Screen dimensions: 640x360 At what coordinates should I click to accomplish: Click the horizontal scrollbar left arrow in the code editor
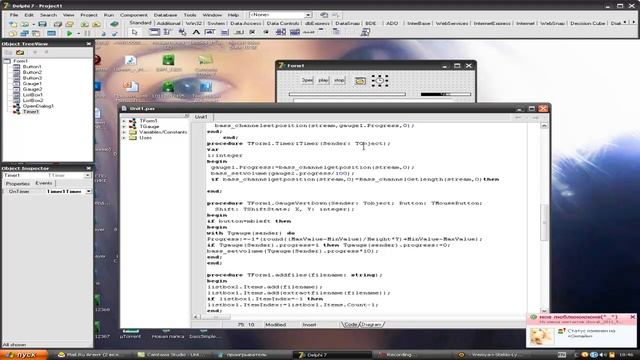tap(196, 317)
